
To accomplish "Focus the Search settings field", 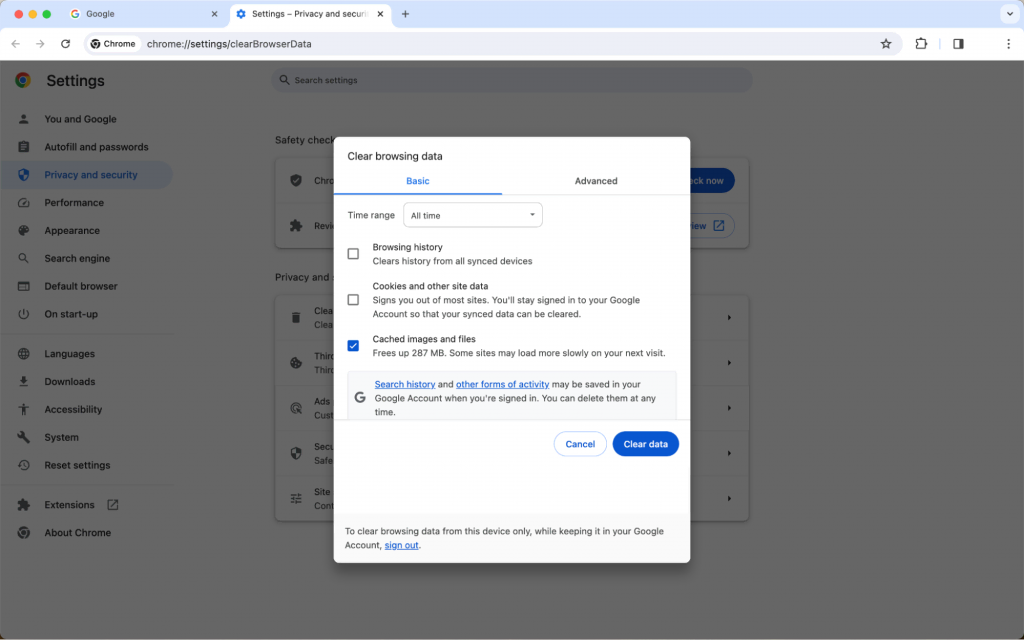I will point(511,80).
